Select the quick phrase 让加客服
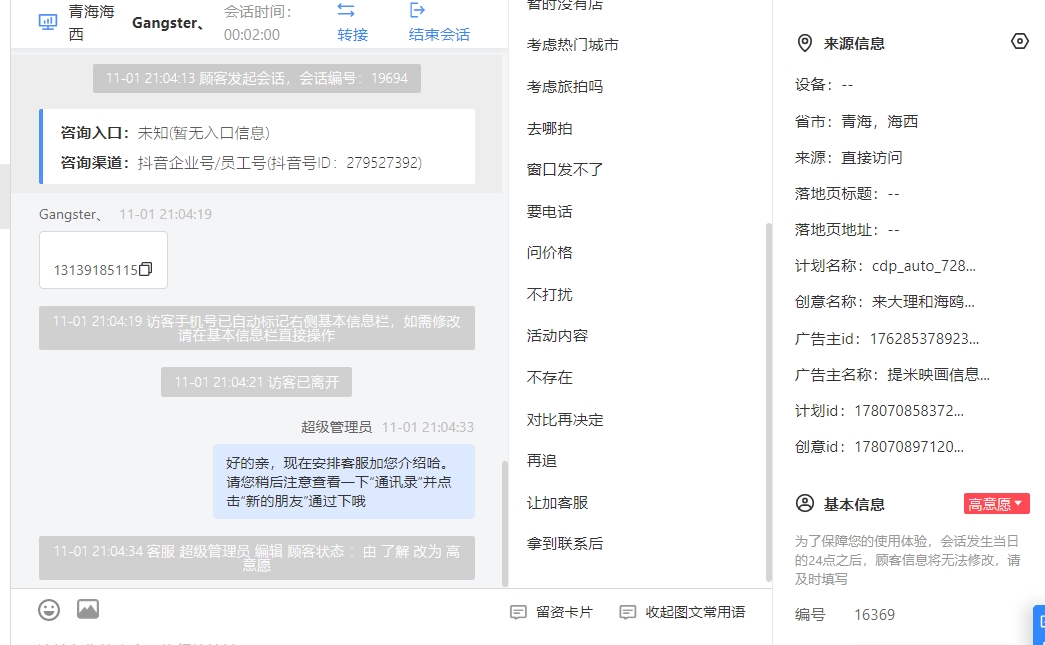Screen dimensions: 1045x645 tap(557, 503)
